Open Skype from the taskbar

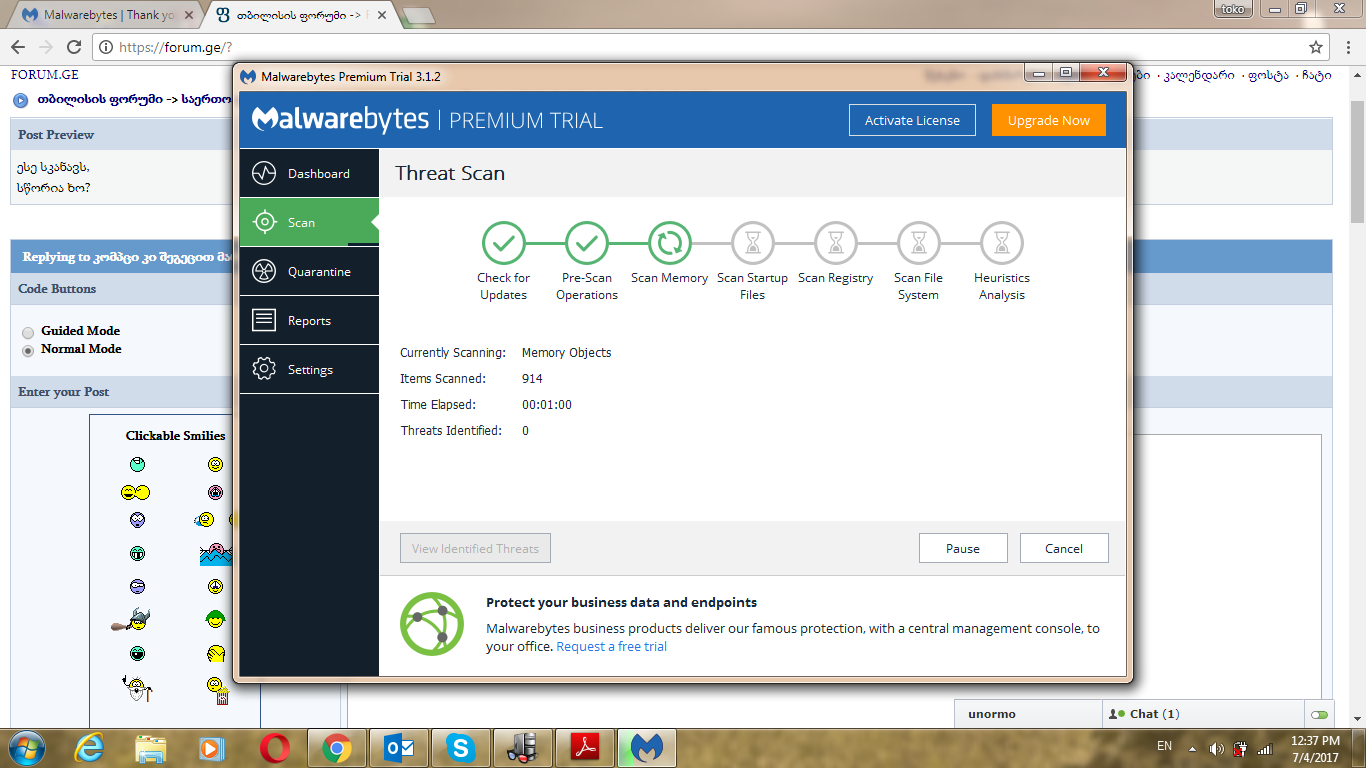tap(460, 748)
